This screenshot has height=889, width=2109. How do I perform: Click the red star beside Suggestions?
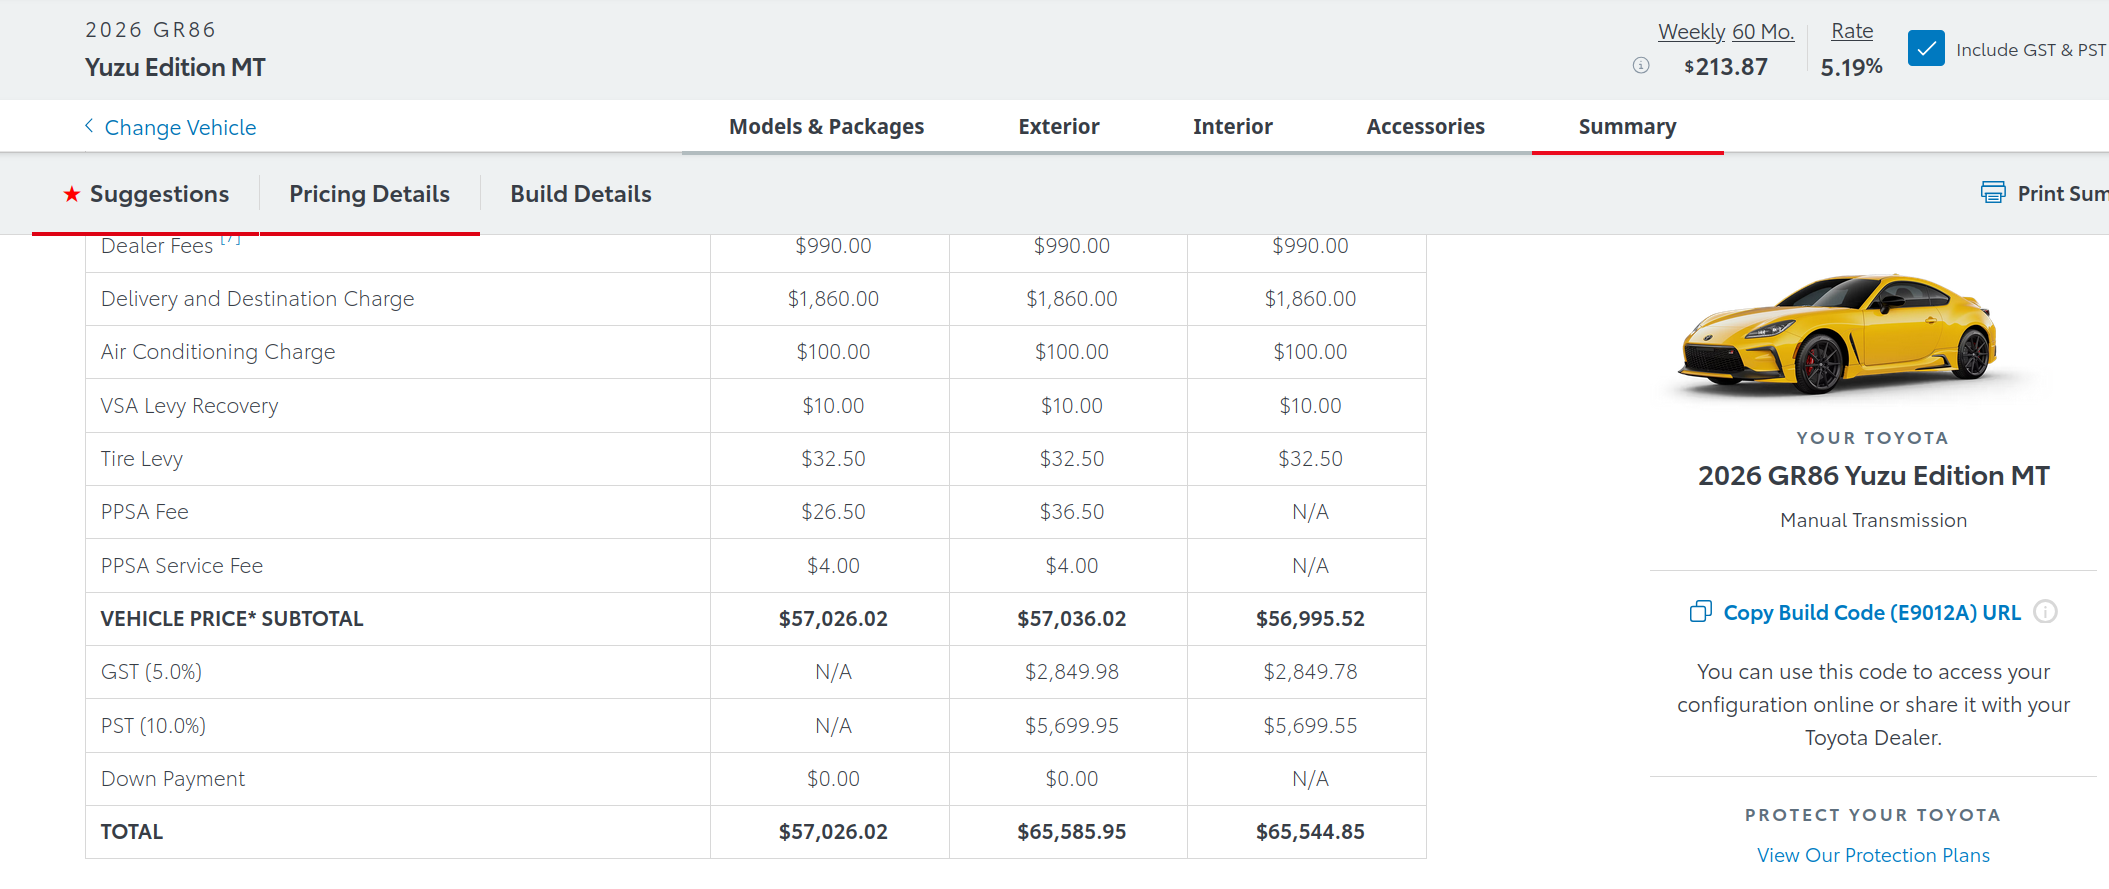72,194
